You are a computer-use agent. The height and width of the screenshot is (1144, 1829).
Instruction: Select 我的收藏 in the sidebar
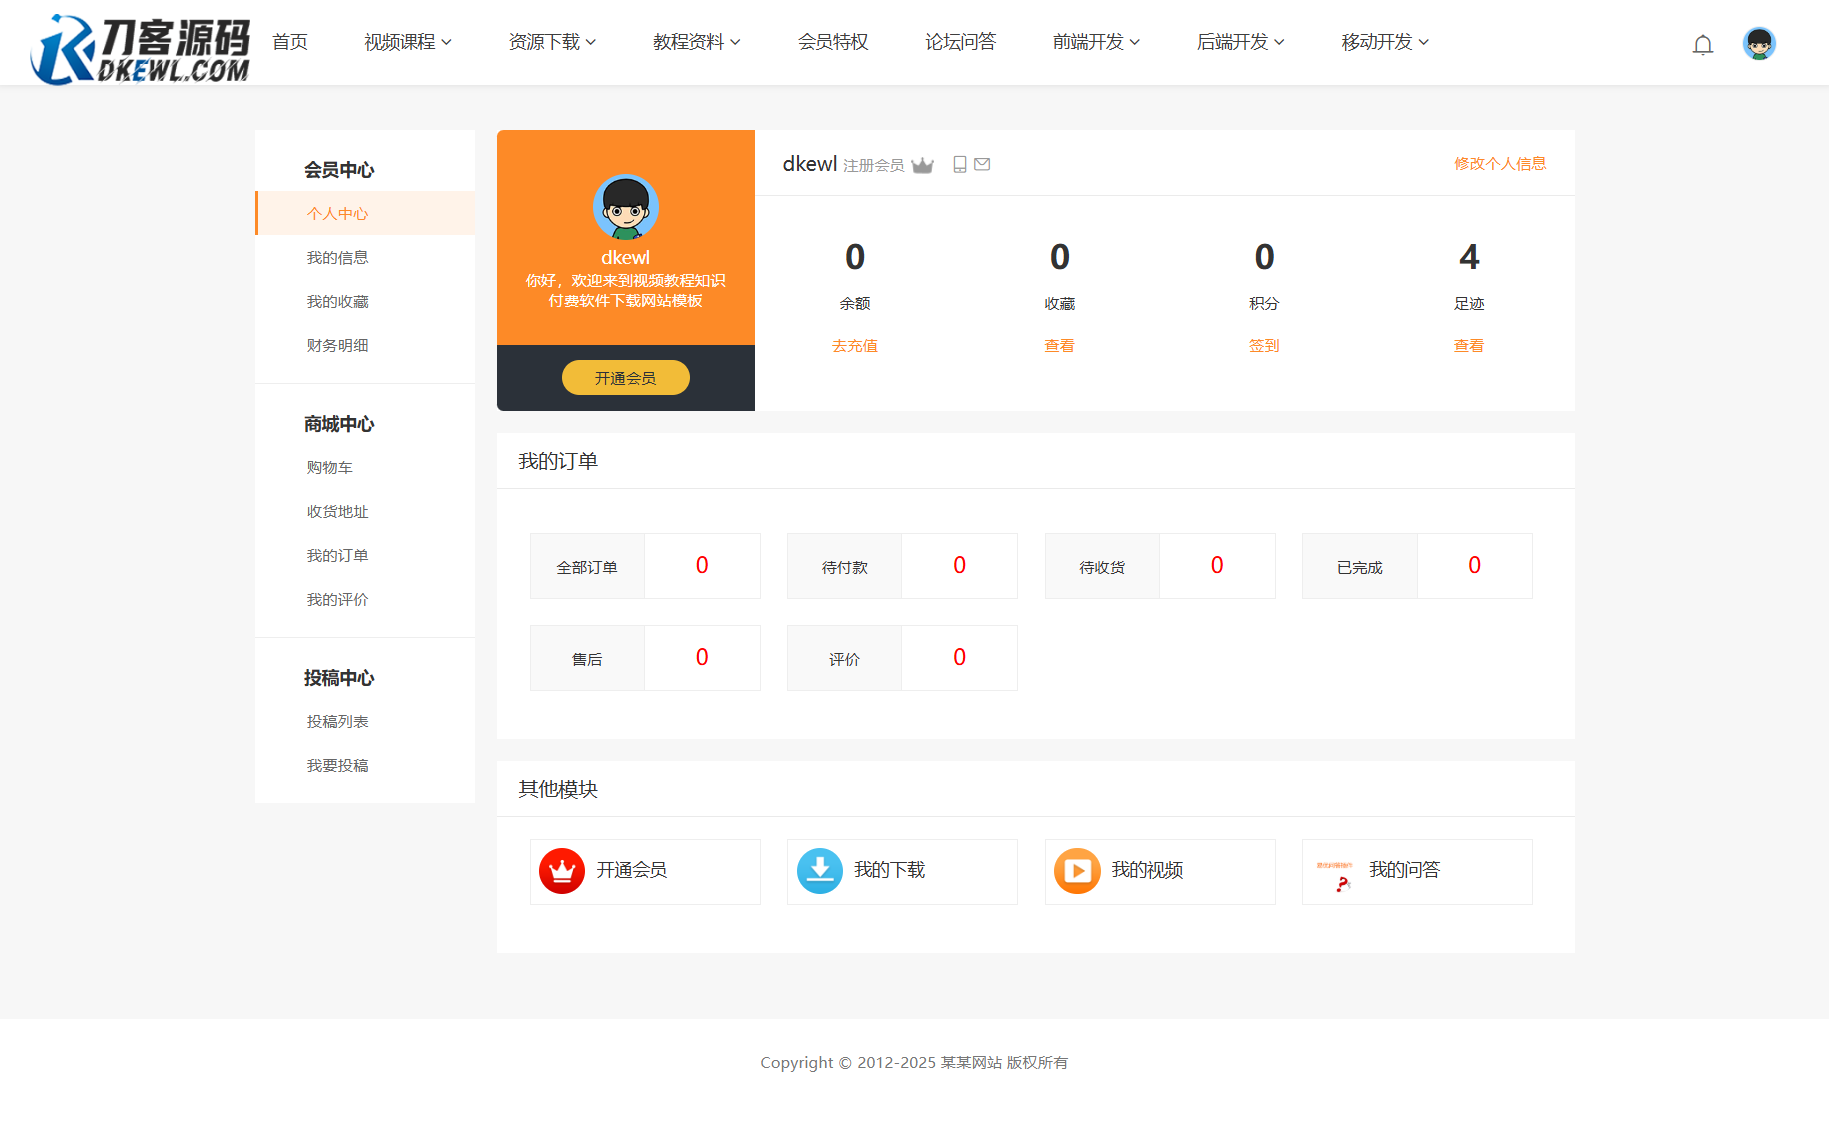point(337,301)
